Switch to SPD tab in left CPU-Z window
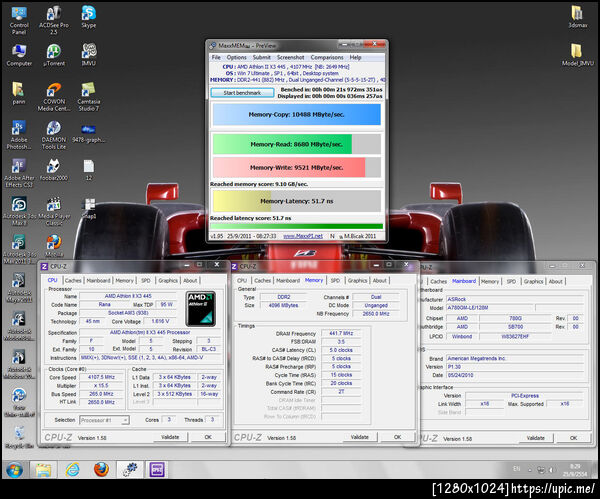 tap(146, 280)
